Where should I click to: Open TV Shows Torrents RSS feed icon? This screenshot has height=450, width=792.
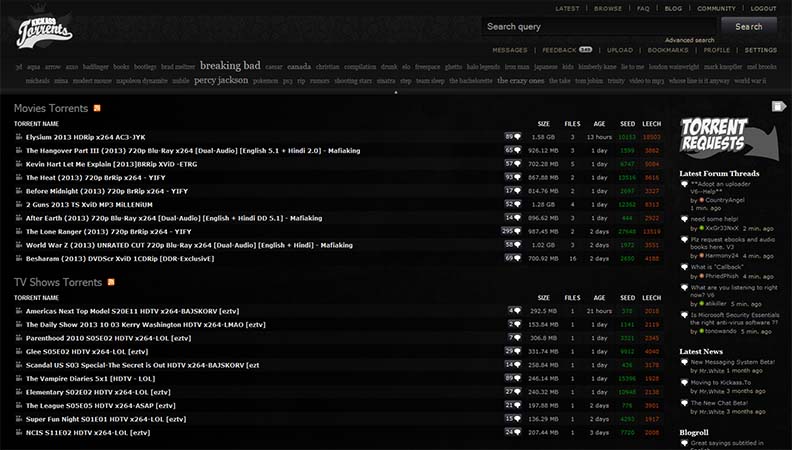[x=111, y=282]
